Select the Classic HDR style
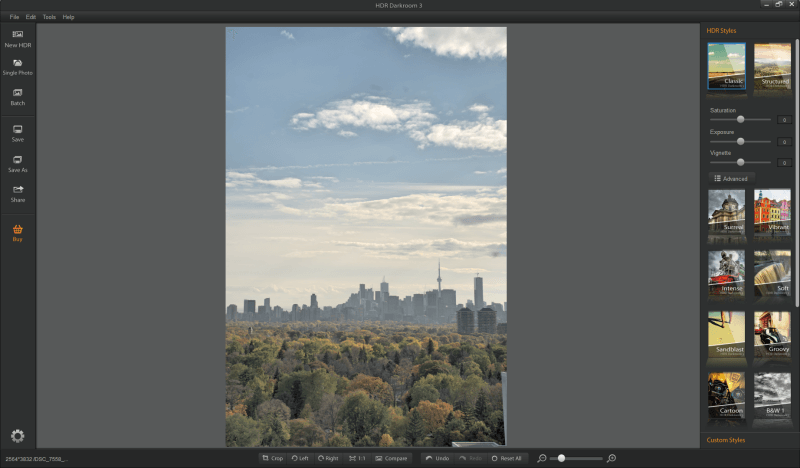 point(727,66)
